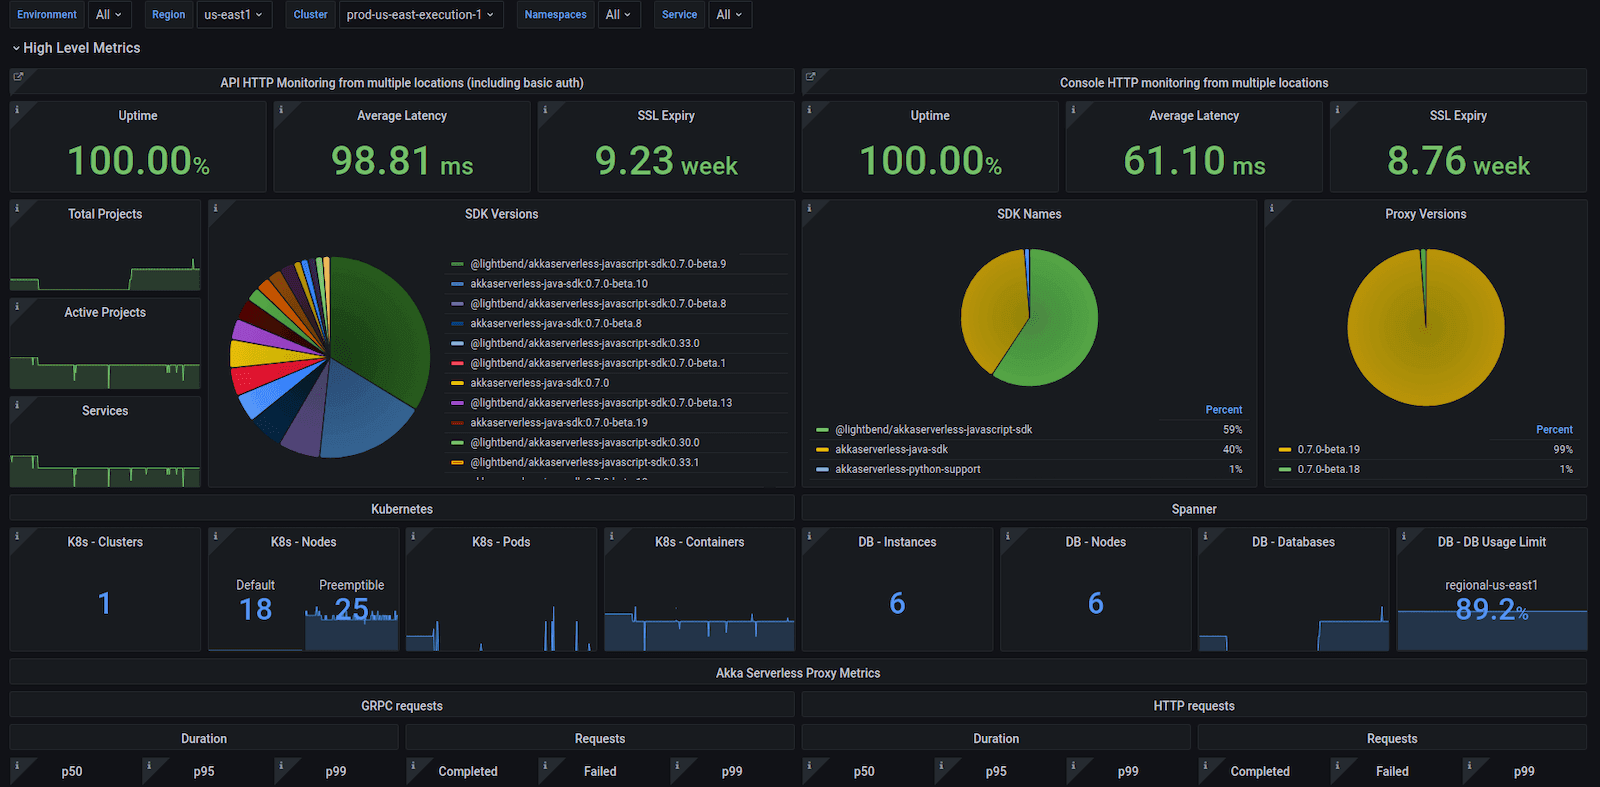Viewport: 1600px width, 787px height.
Task: Sort by Percent column in SDK Names legend
Action: pos(1223,410)
